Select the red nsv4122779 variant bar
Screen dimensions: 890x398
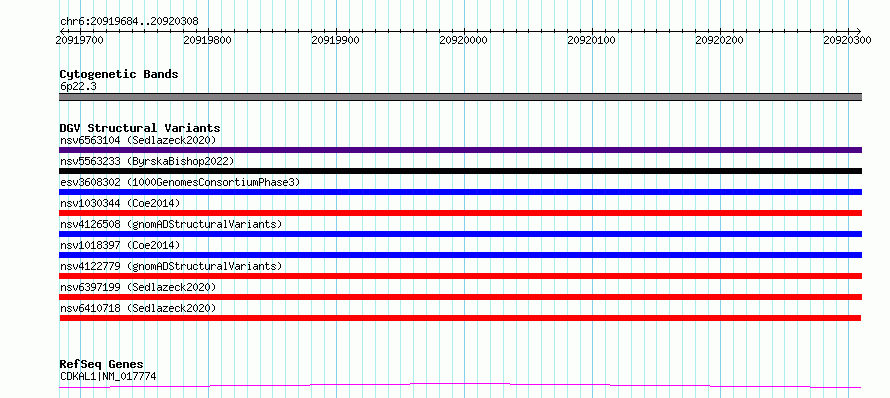point(460,276)
